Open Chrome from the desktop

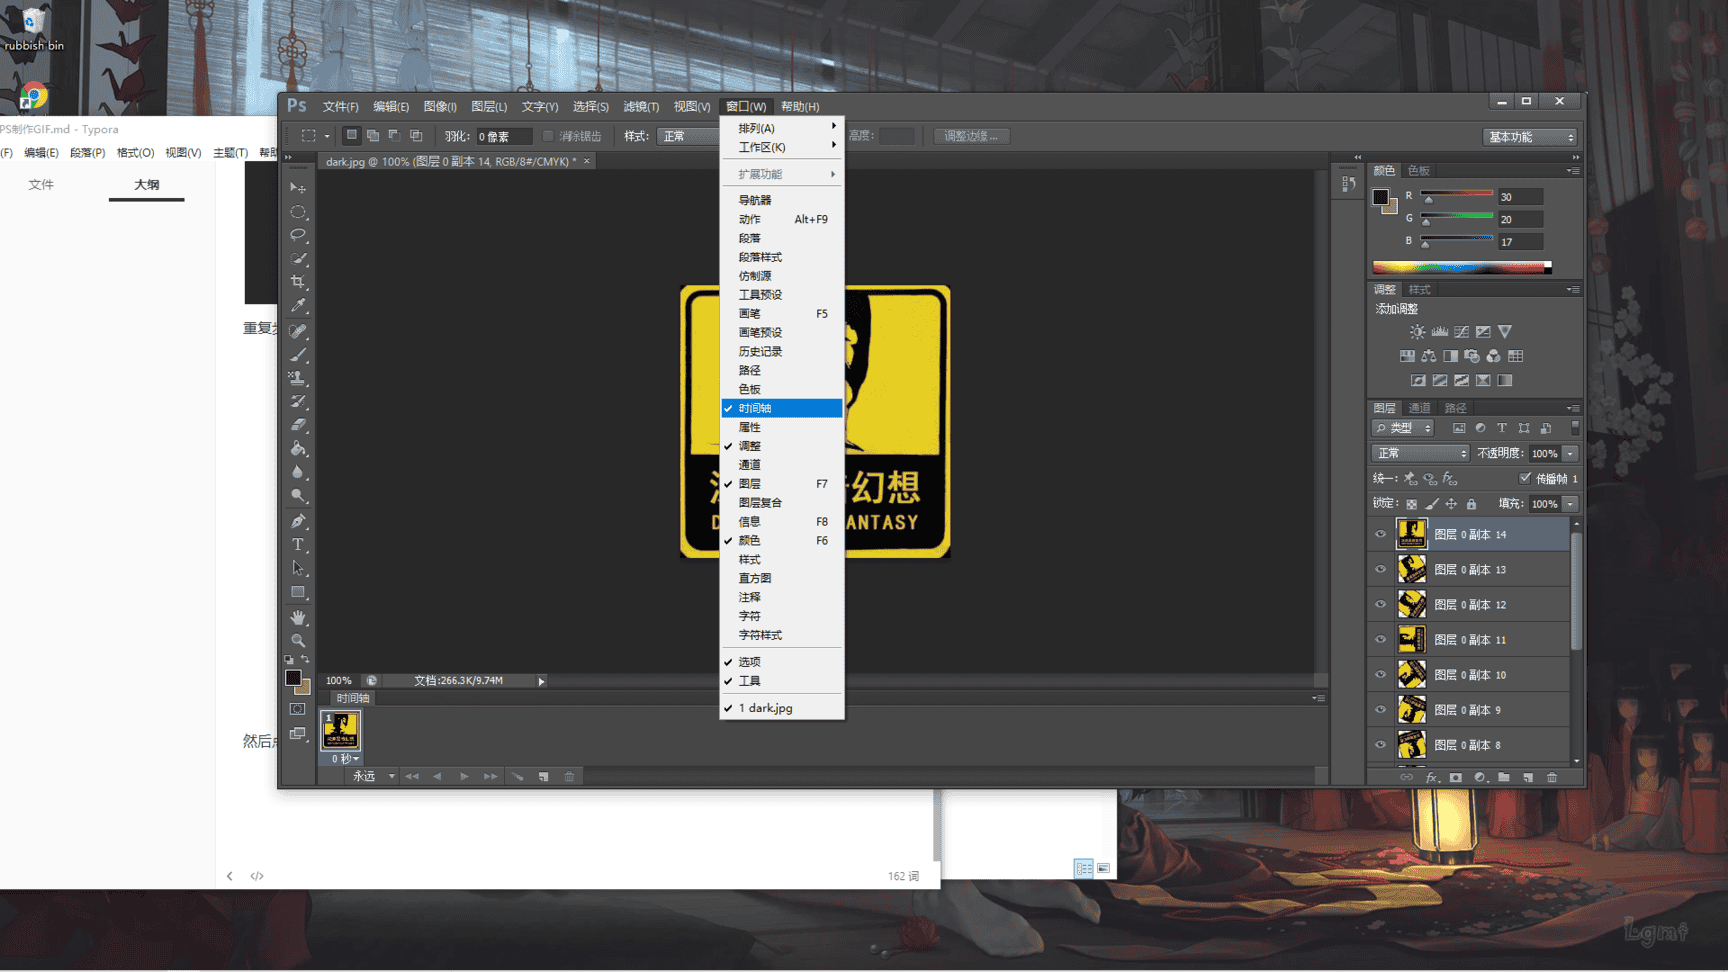(x=33, y=96)
